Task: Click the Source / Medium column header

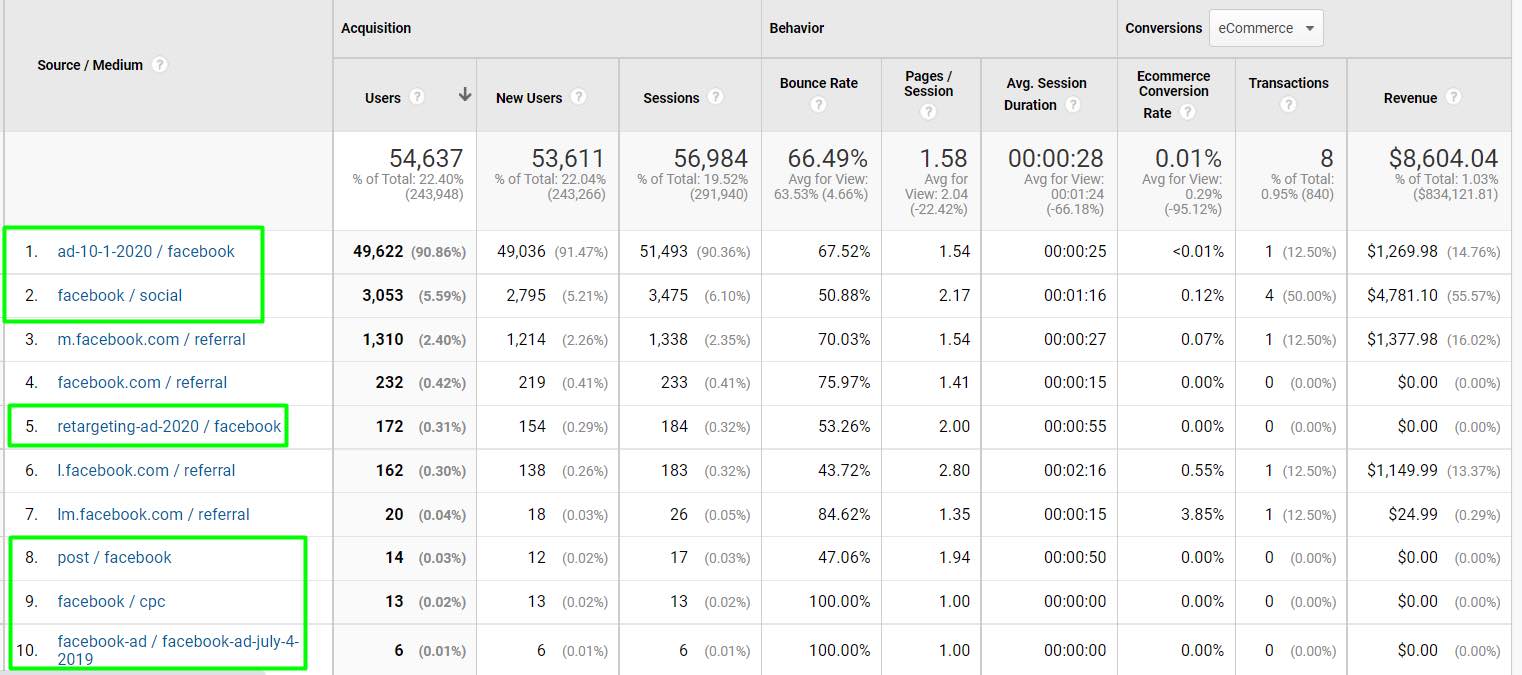Action: [90, 65]
